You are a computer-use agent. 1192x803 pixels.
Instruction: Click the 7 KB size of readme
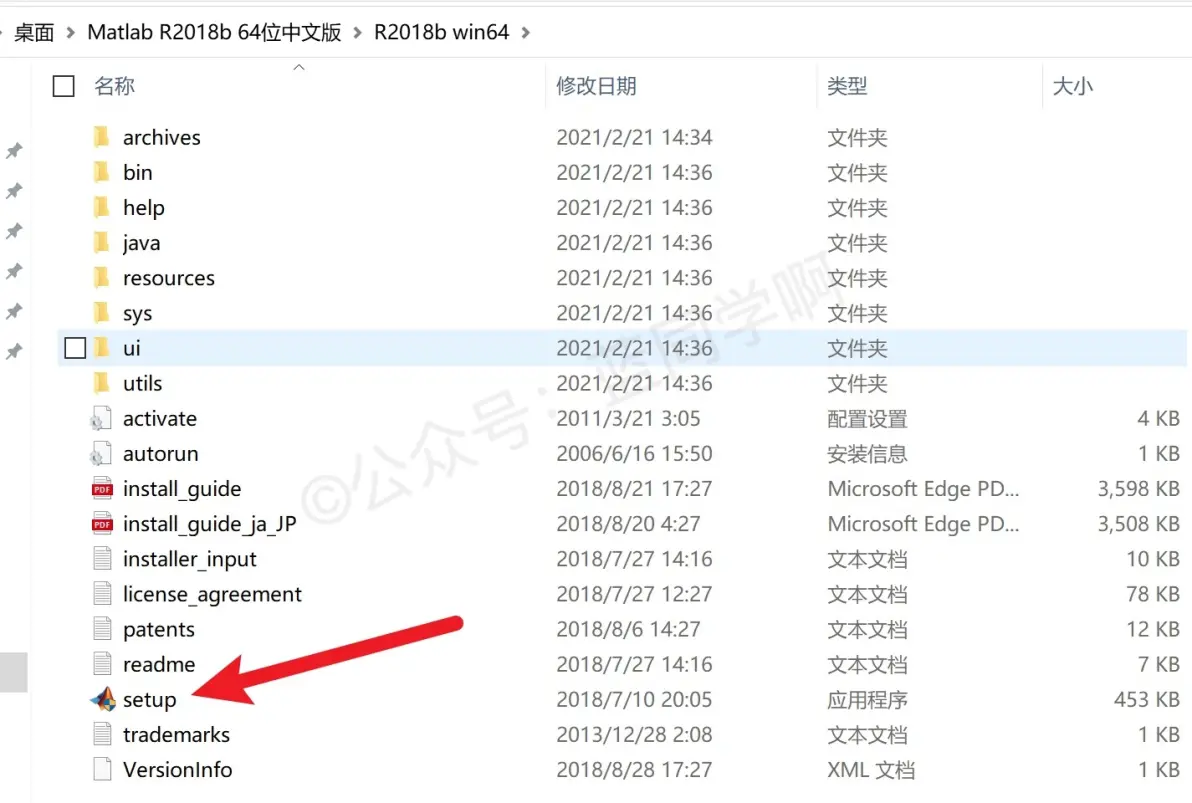(x=1159, y=664)
